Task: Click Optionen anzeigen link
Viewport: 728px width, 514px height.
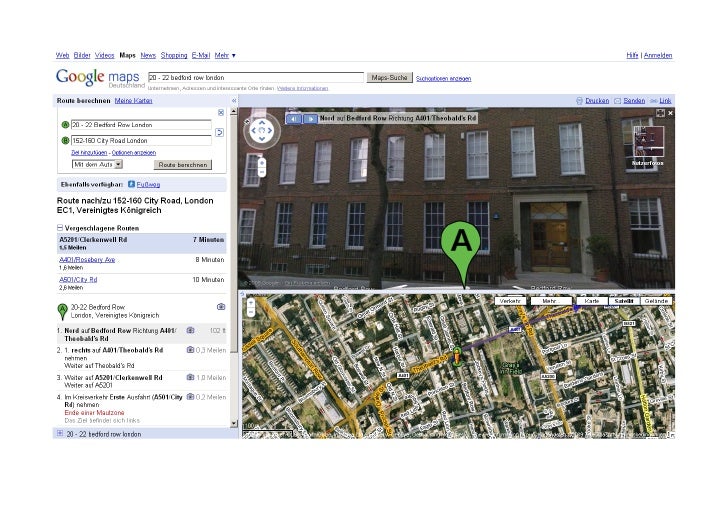Action: tap(134, 152)
